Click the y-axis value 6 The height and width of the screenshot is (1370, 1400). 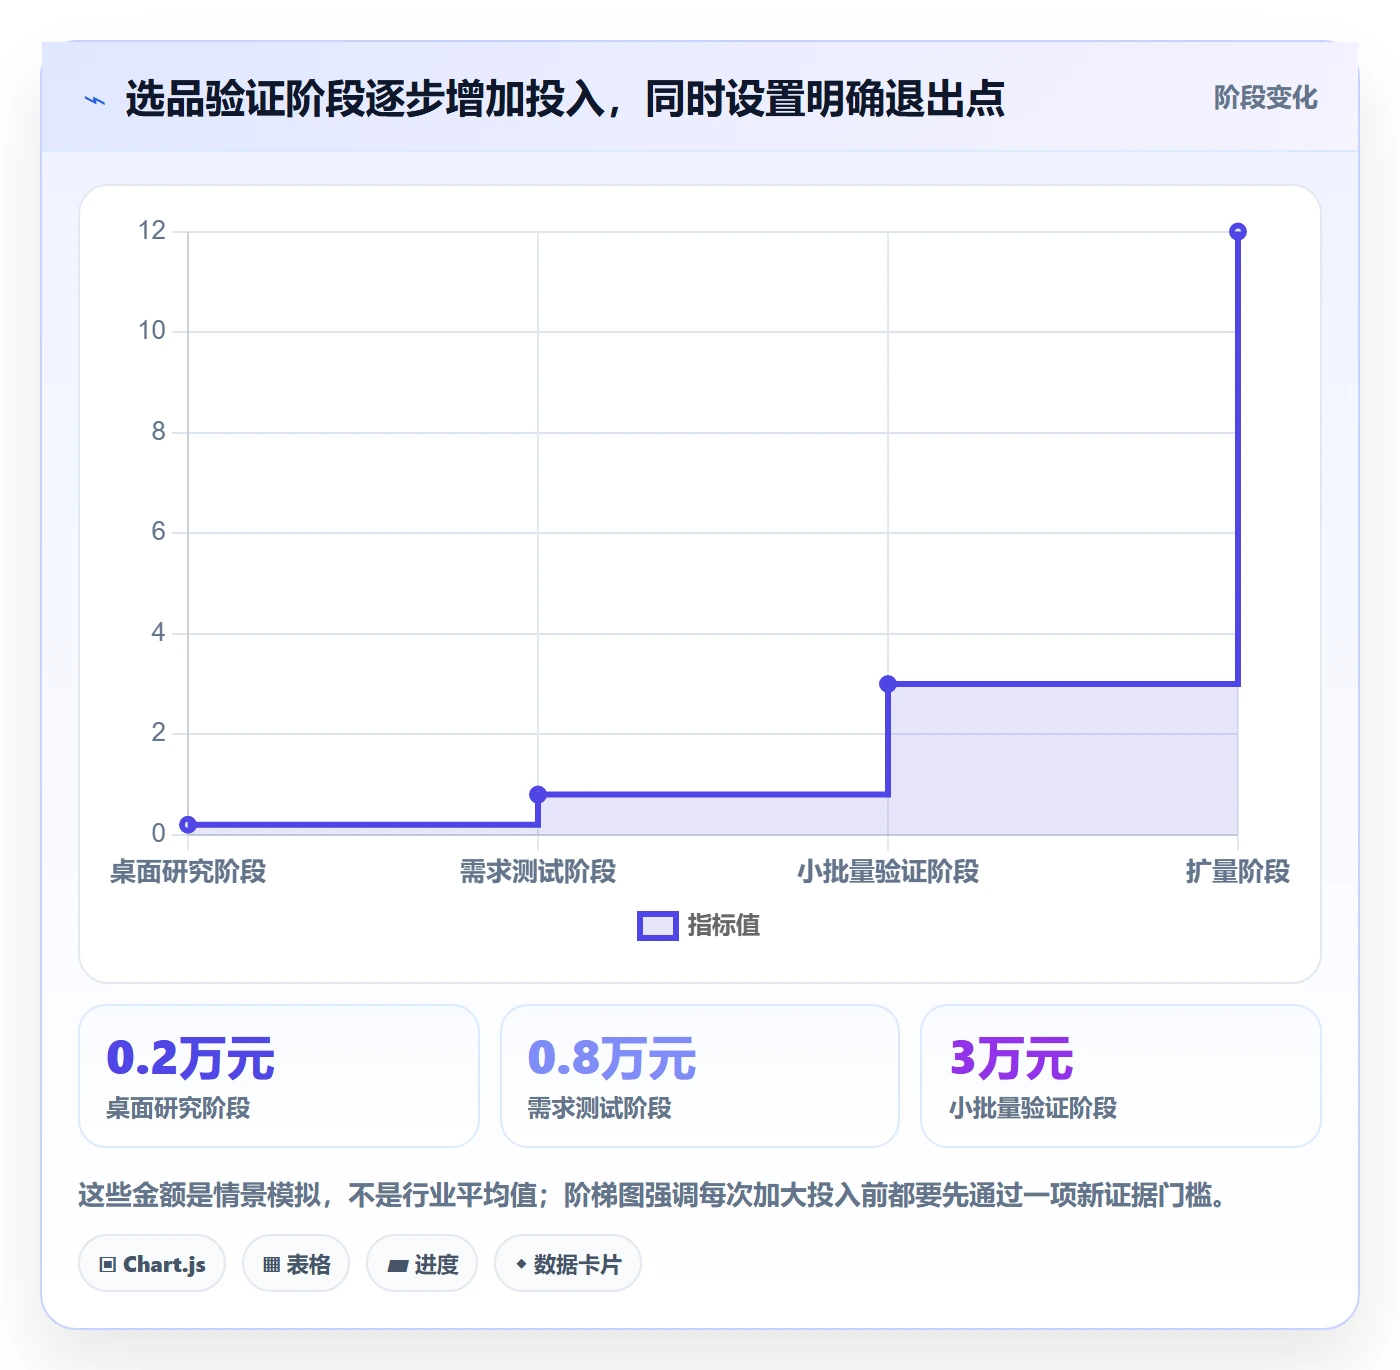tap(158, 532)
